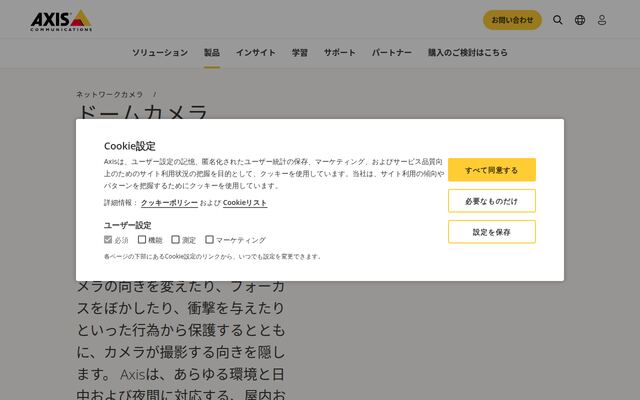Open 購入のご検討はこちら menu item
This screenshot has width=640, height=400.
467,53
